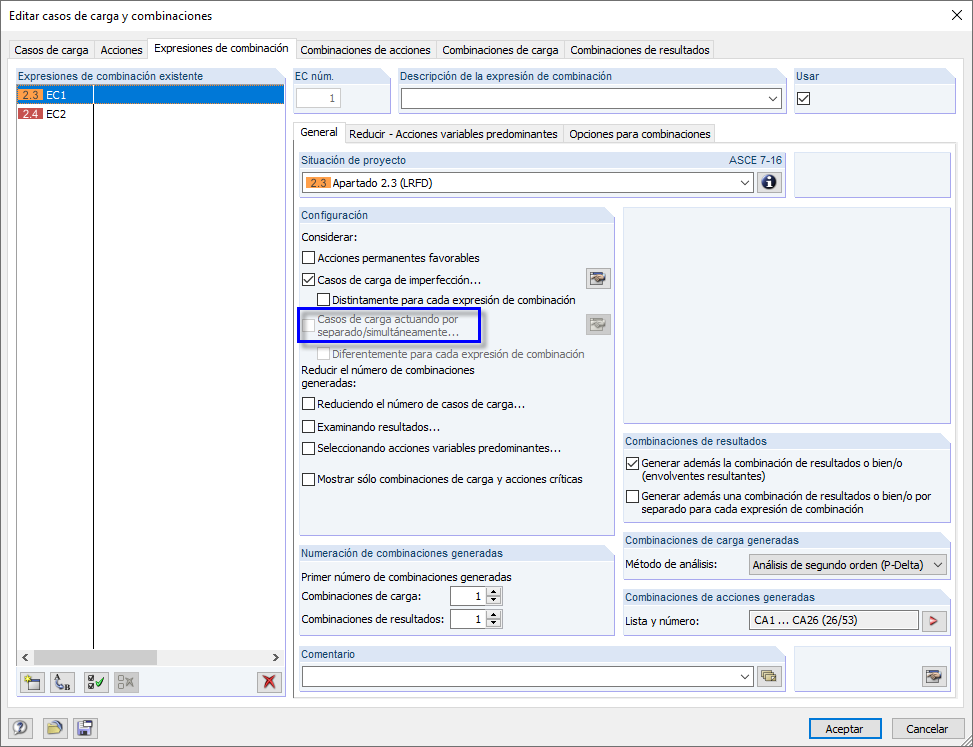Check Examinando resultados option
This screenshot has width=973, height=747.
pyautogui.click(x=308, y=427)
